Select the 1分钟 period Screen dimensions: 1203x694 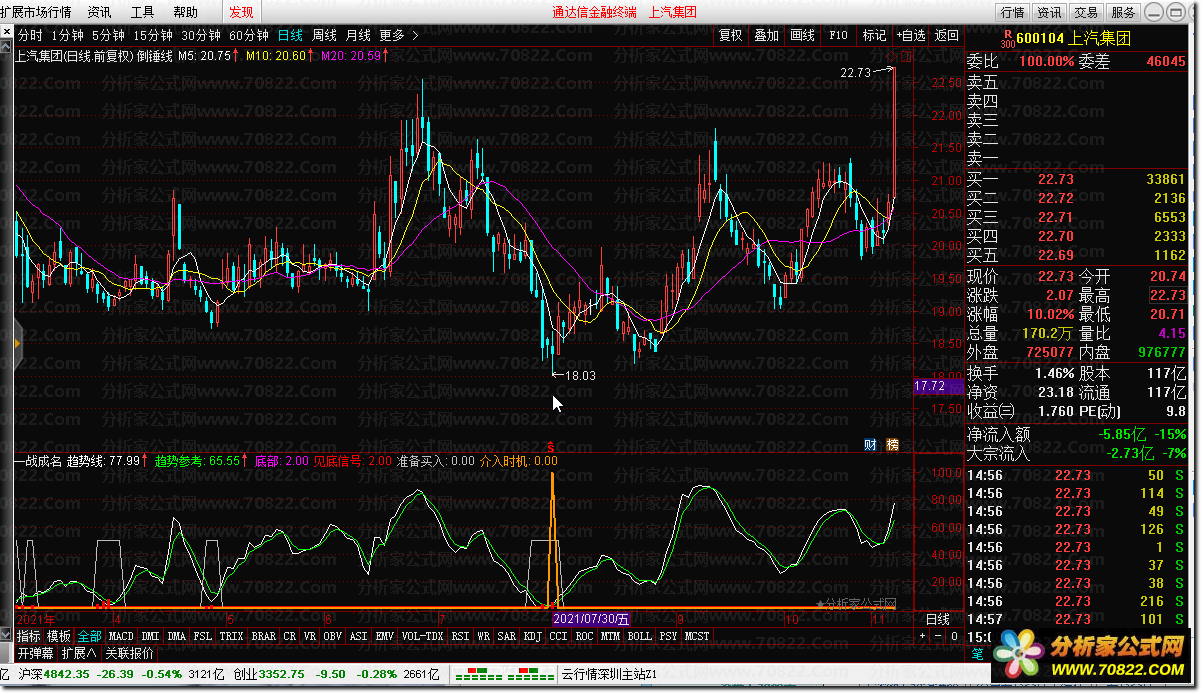coord(67,35)
